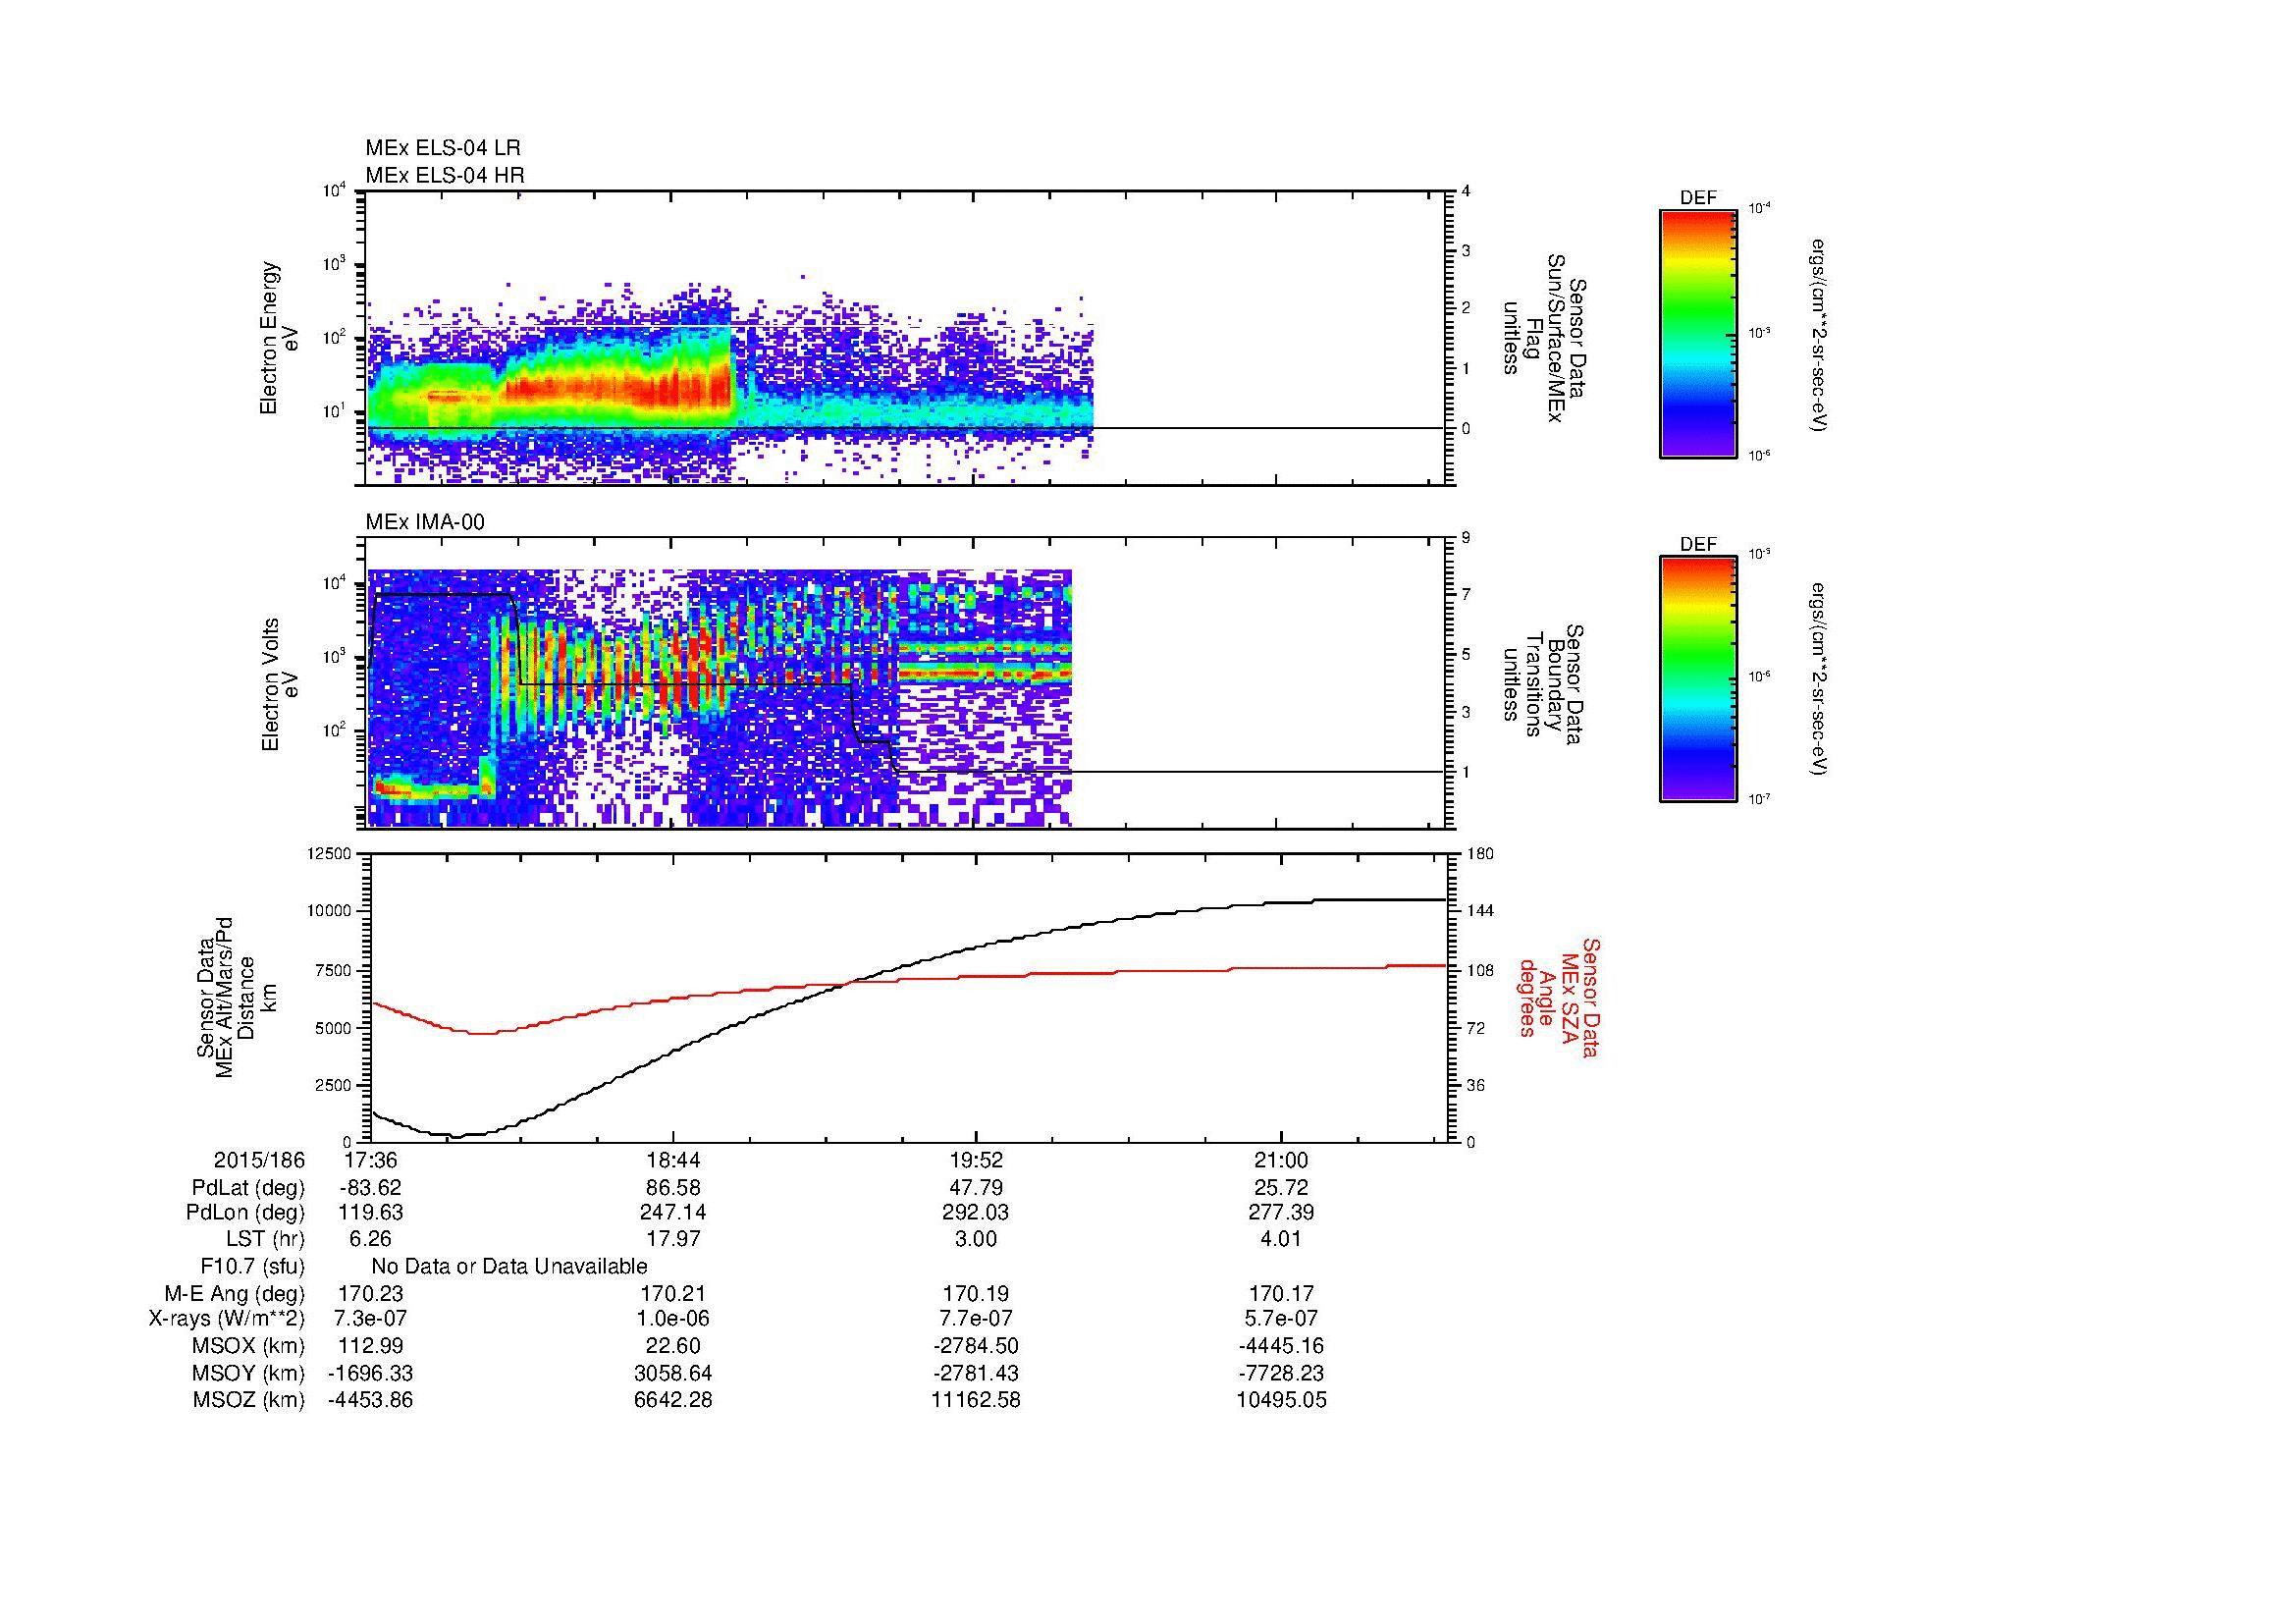This screenshot has width=2296, height=1623.
Task: Click the 'PdLon (deg)' row label
Action: point(246,1213)
